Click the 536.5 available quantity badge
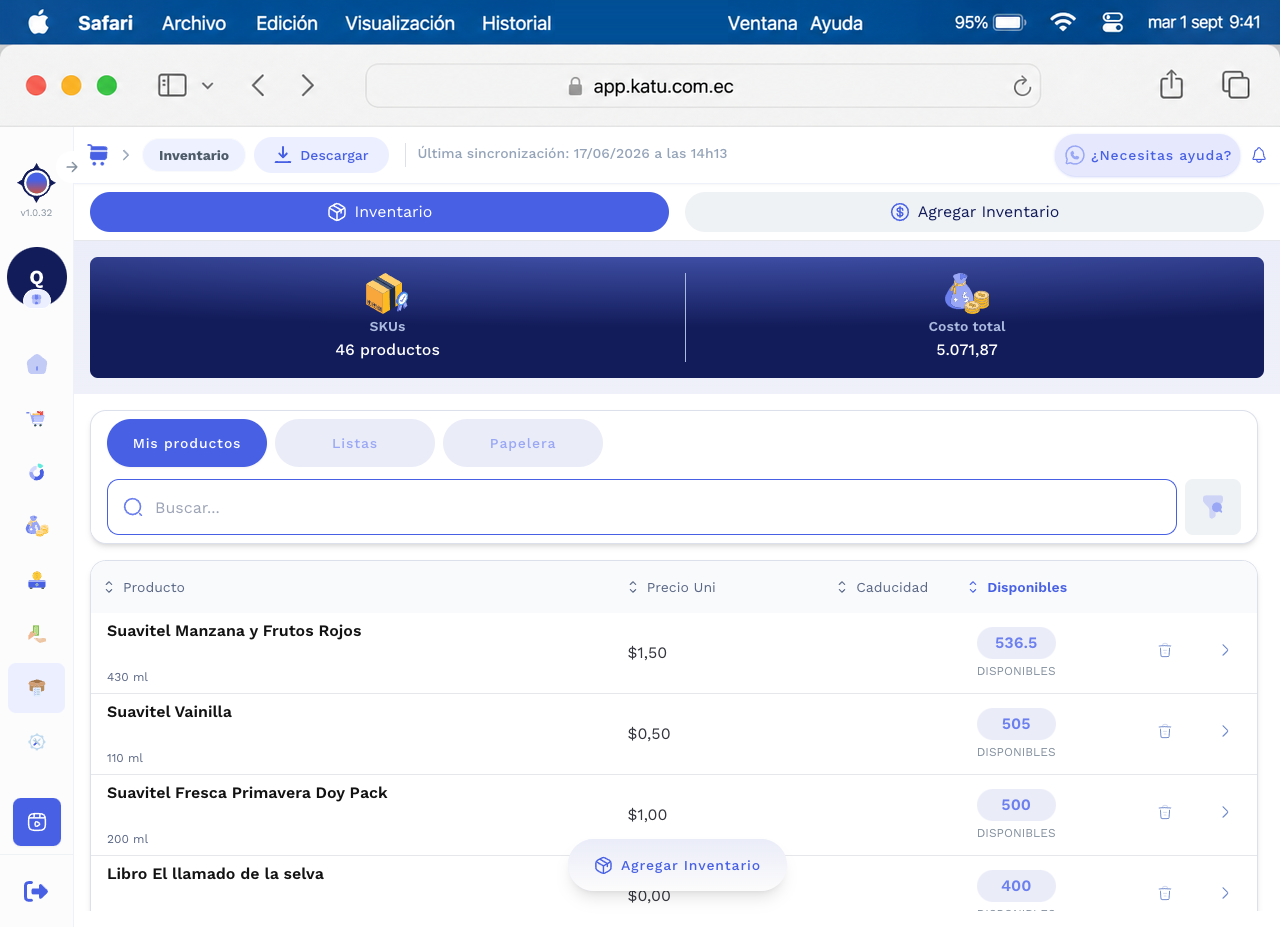 click(x=1016, y=643)
